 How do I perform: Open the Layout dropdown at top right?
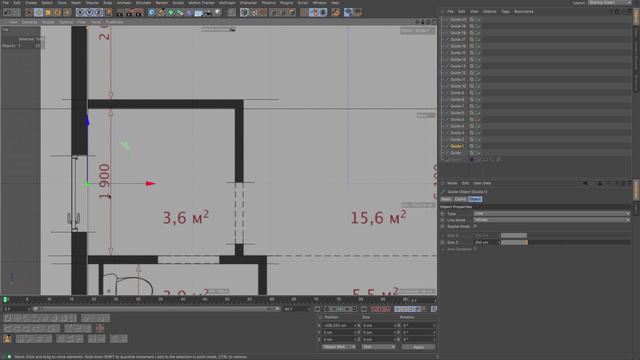(x=610, y=2)
